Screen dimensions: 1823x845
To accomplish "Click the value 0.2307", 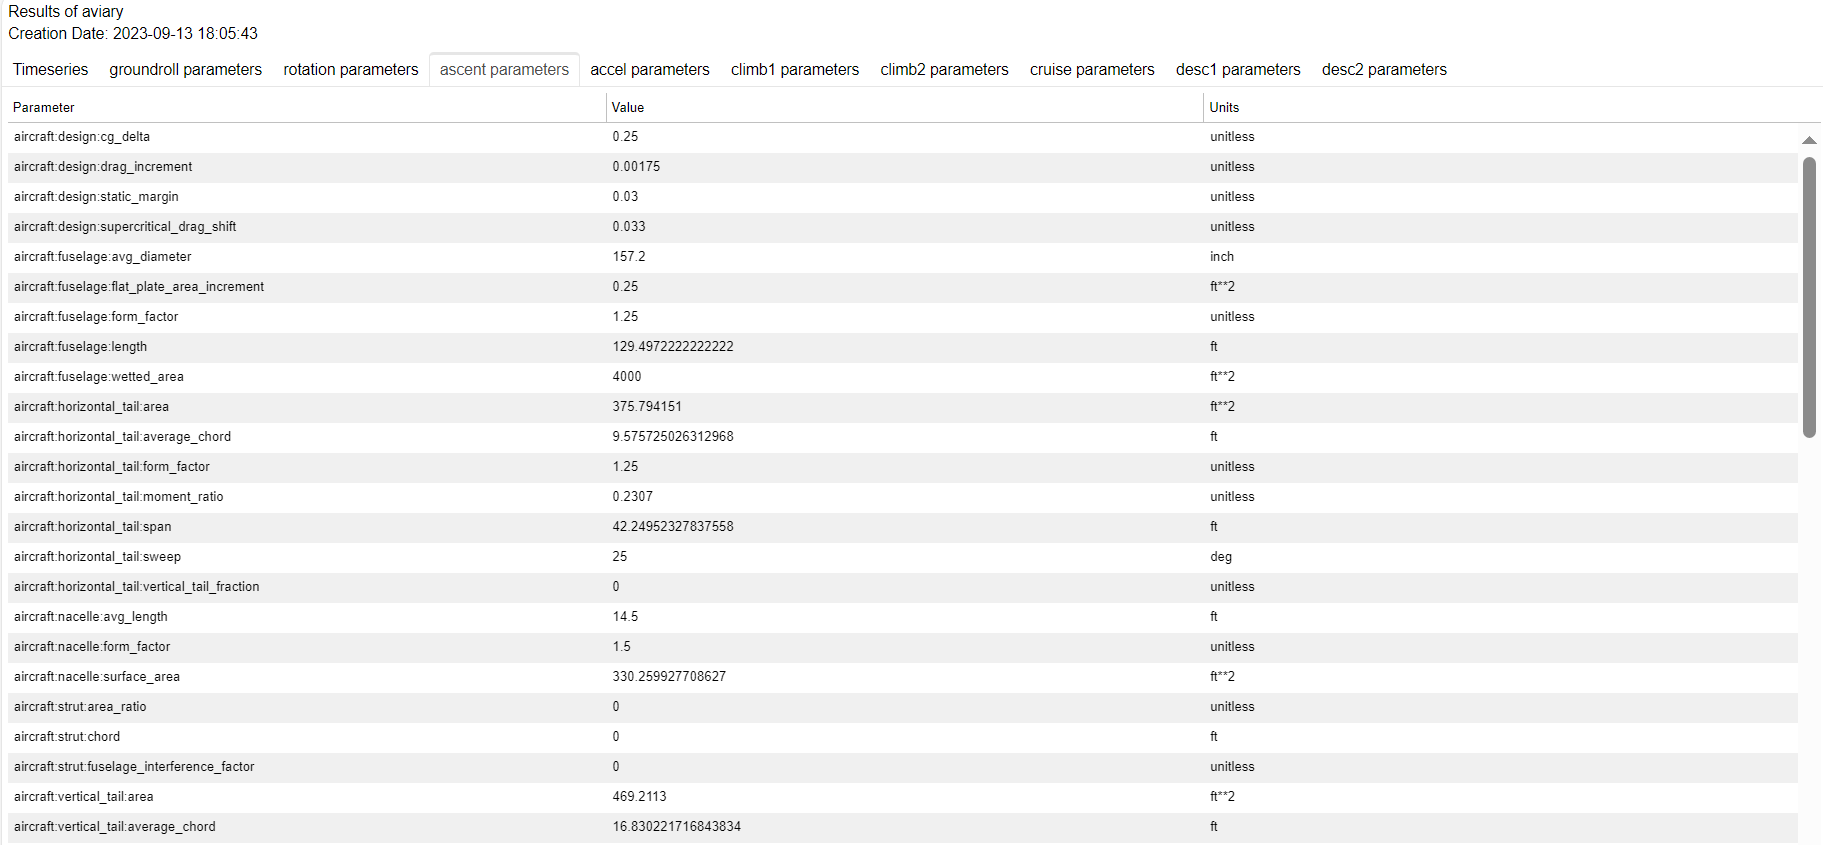I will pos(633,497).
